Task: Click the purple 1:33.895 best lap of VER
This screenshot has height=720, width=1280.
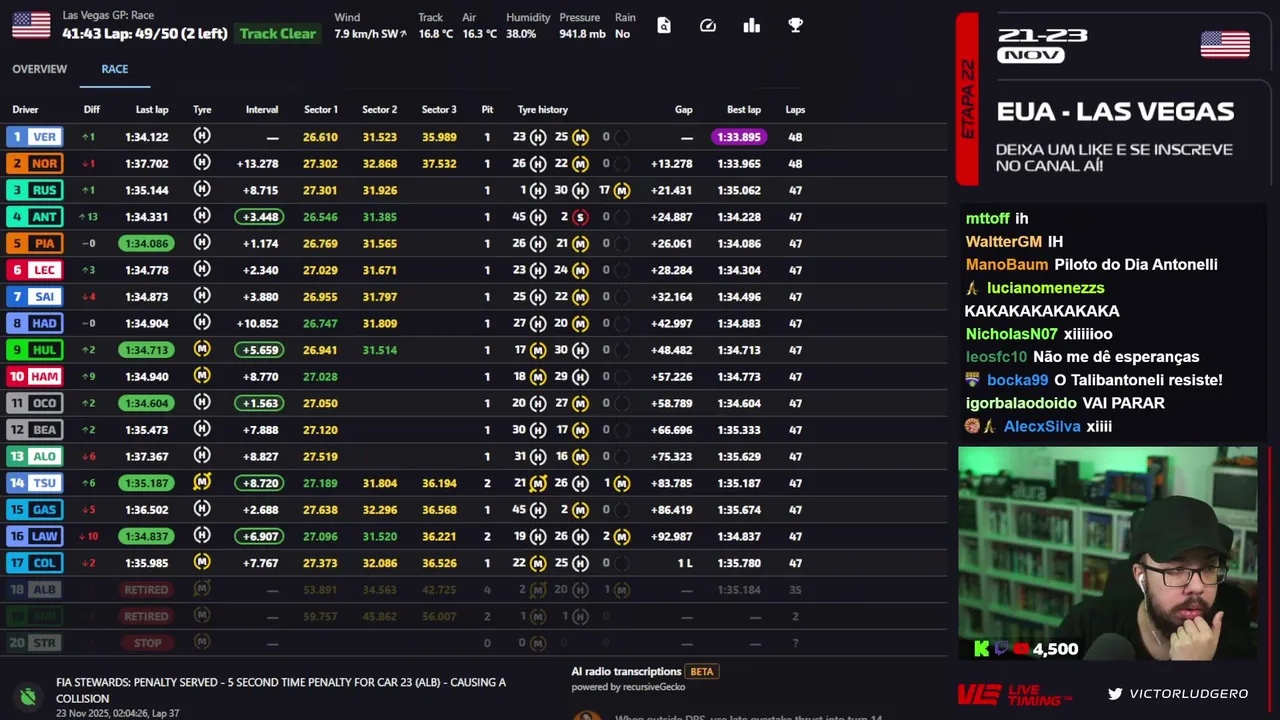Action: coord(739,137)
